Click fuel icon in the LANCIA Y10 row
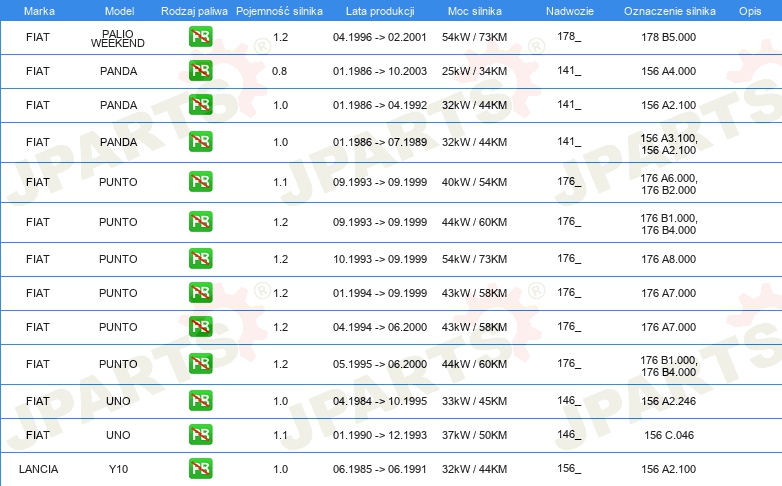 click(x=200, y=468)
